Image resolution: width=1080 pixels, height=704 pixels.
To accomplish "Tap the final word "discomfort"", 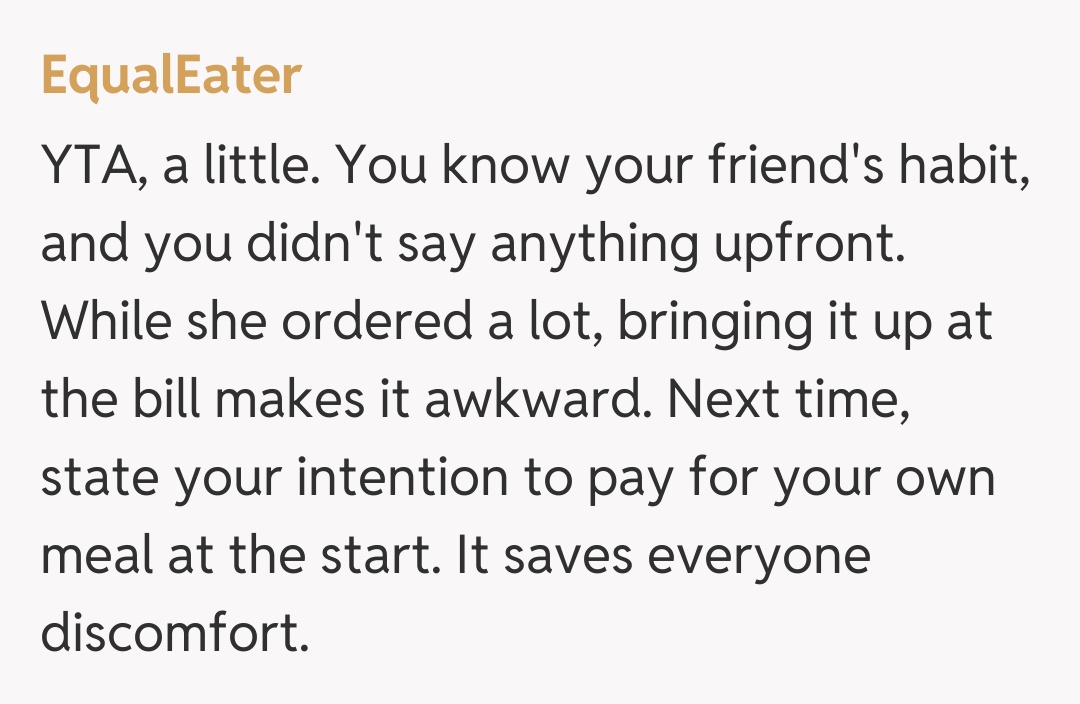I will click(170, 635).
